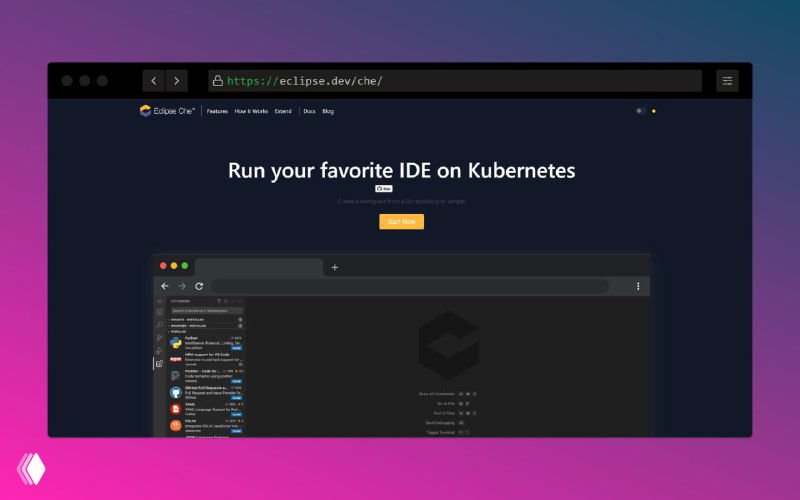Click the Start Now button
The width and height of the screenshot is (800, 500).
[x=401, y=221]
